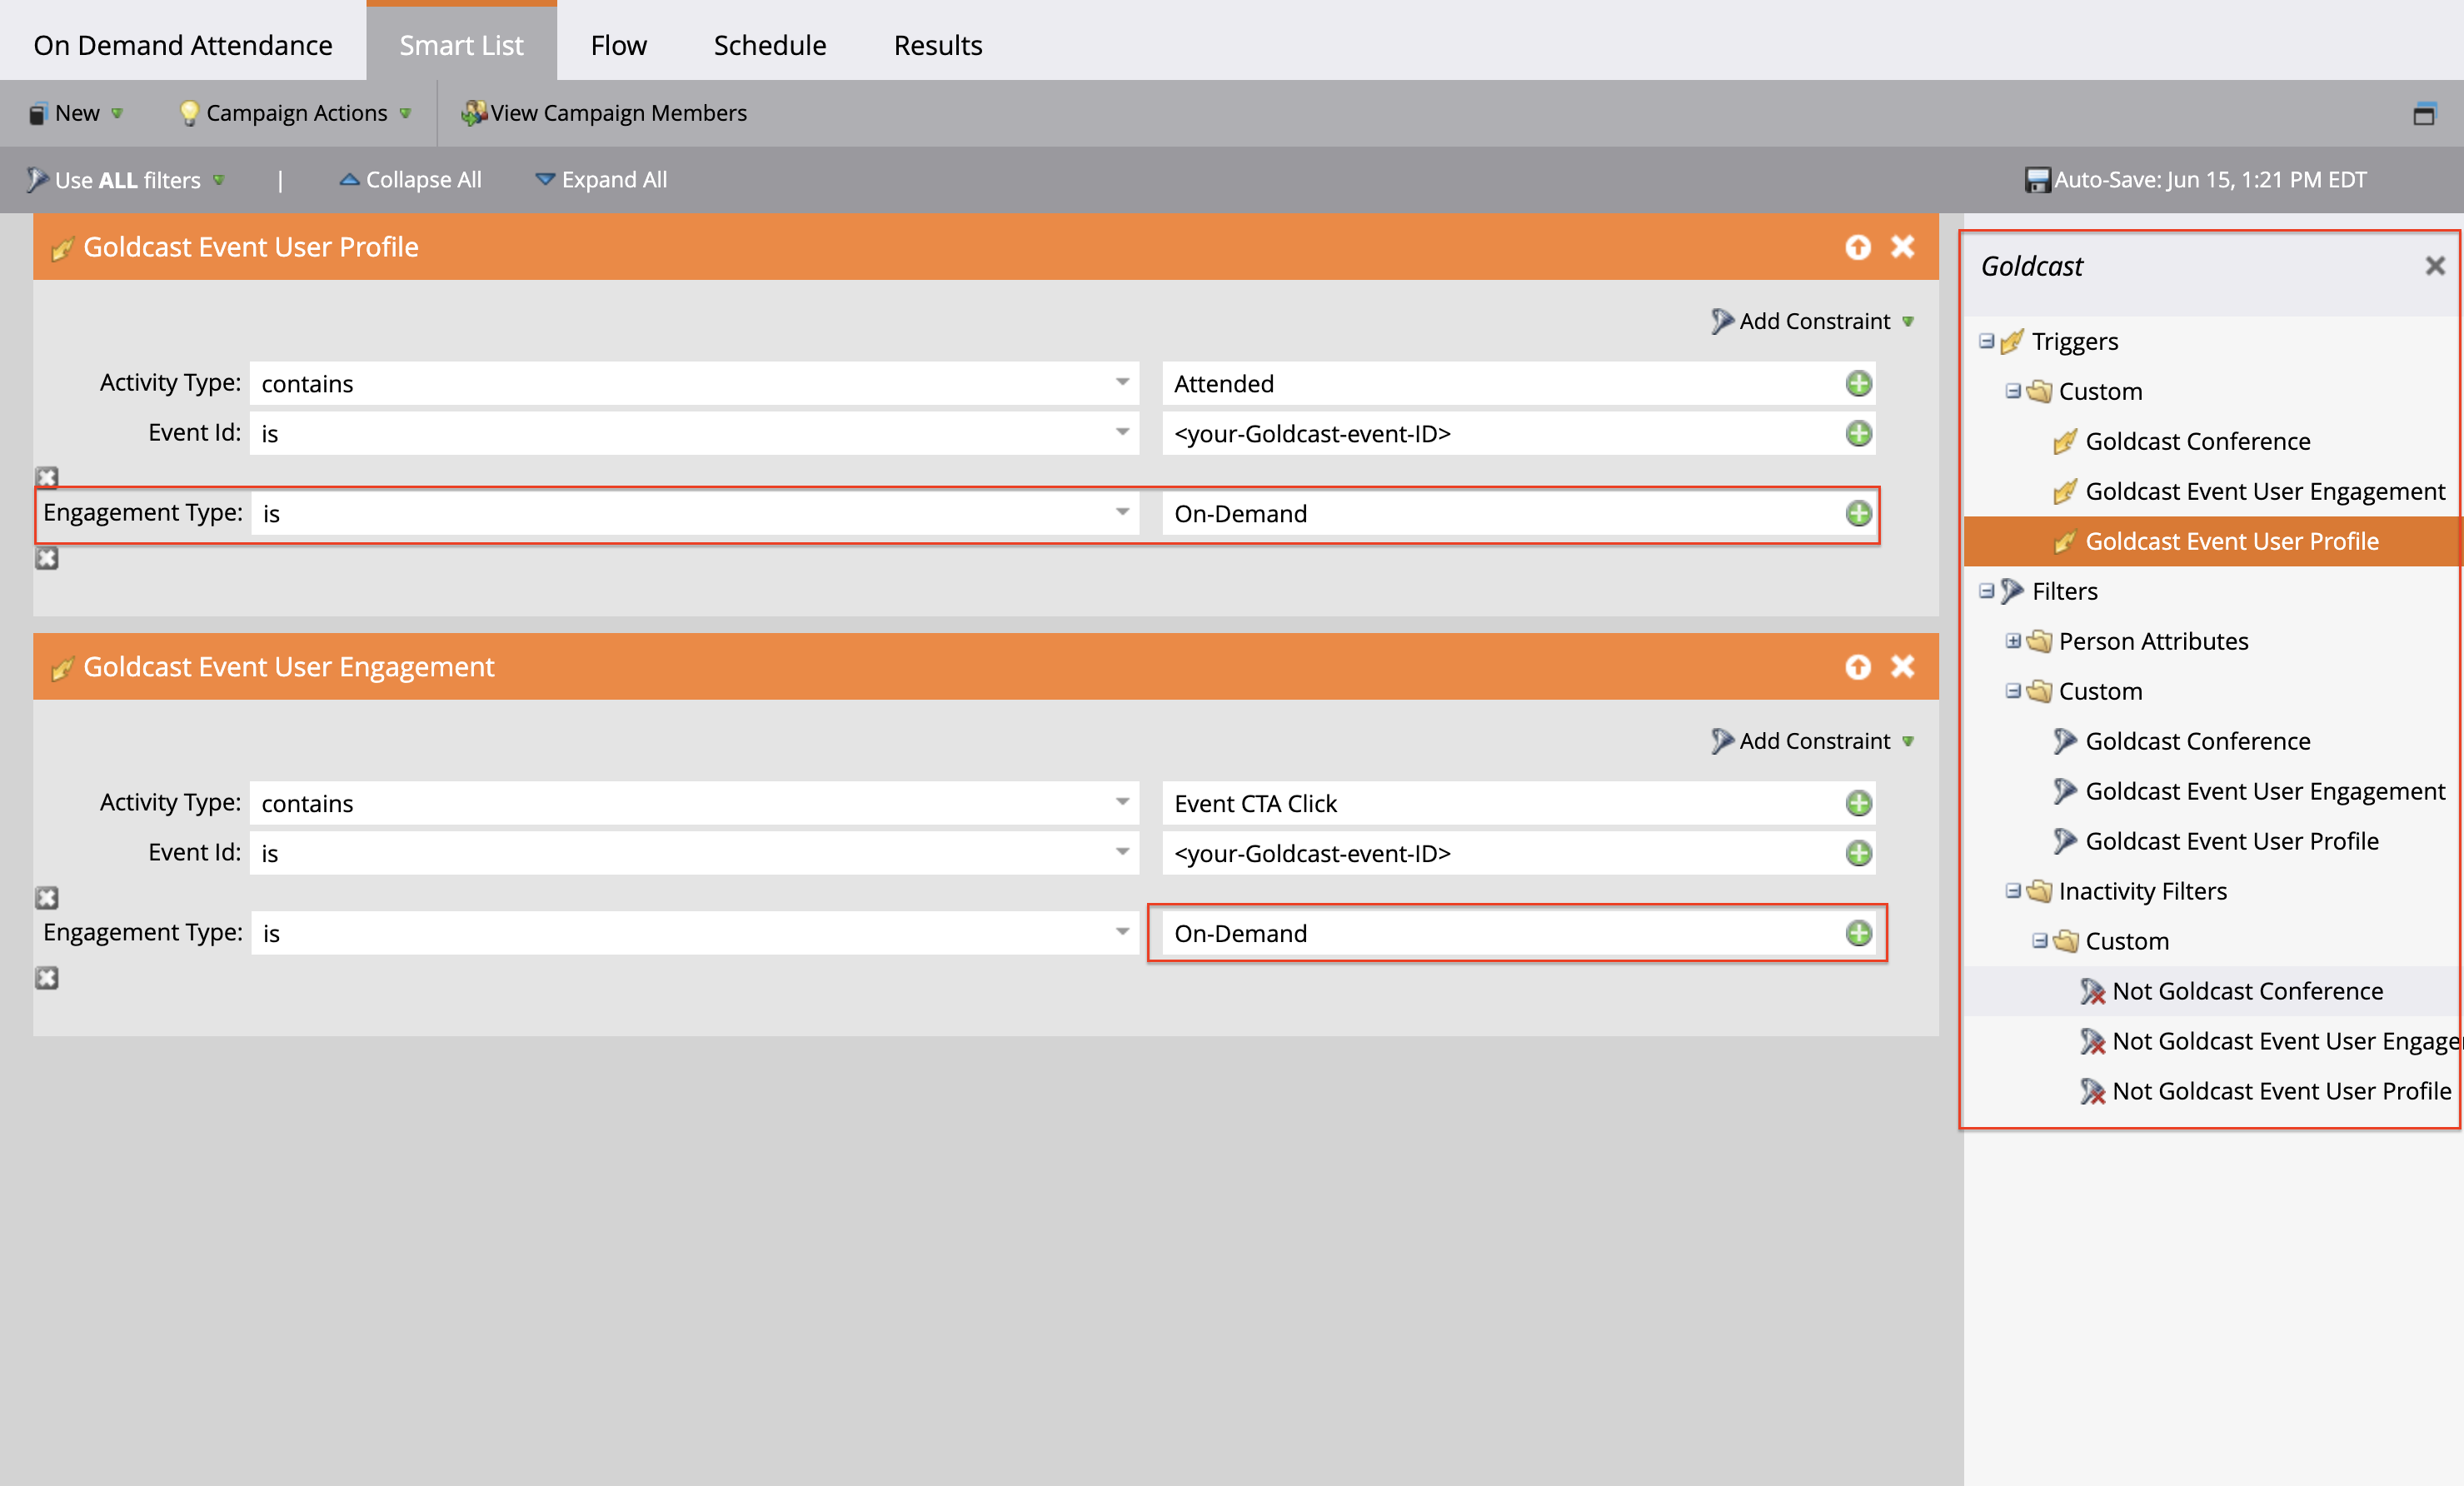
Task: Collapse the Triggers tree node
Action: click(1986, 341)
